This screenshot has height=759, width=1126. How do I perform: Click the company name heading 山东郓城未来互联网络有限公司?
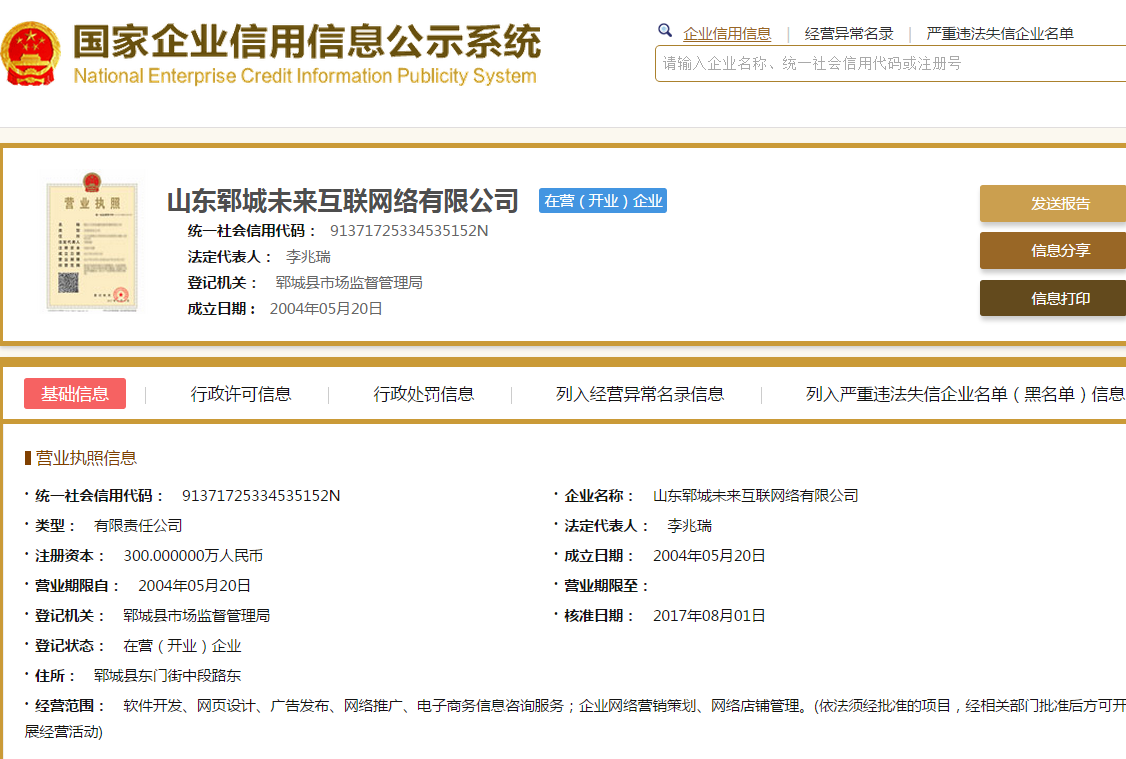343,201
